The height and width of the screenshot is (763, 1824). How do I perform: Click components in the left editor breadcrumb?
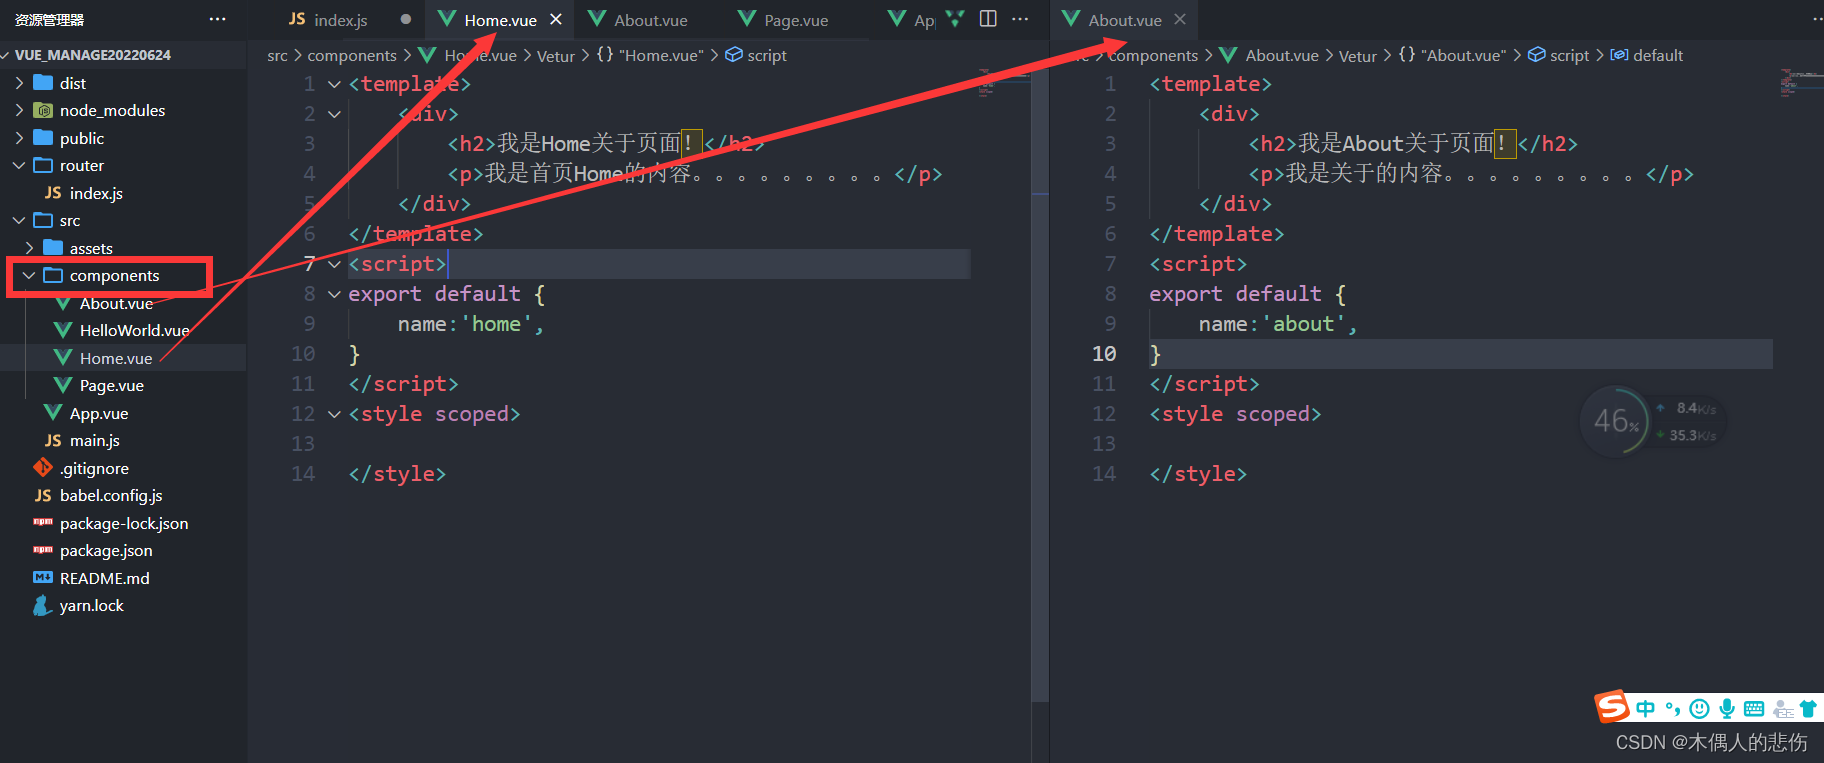pos(352,56)
